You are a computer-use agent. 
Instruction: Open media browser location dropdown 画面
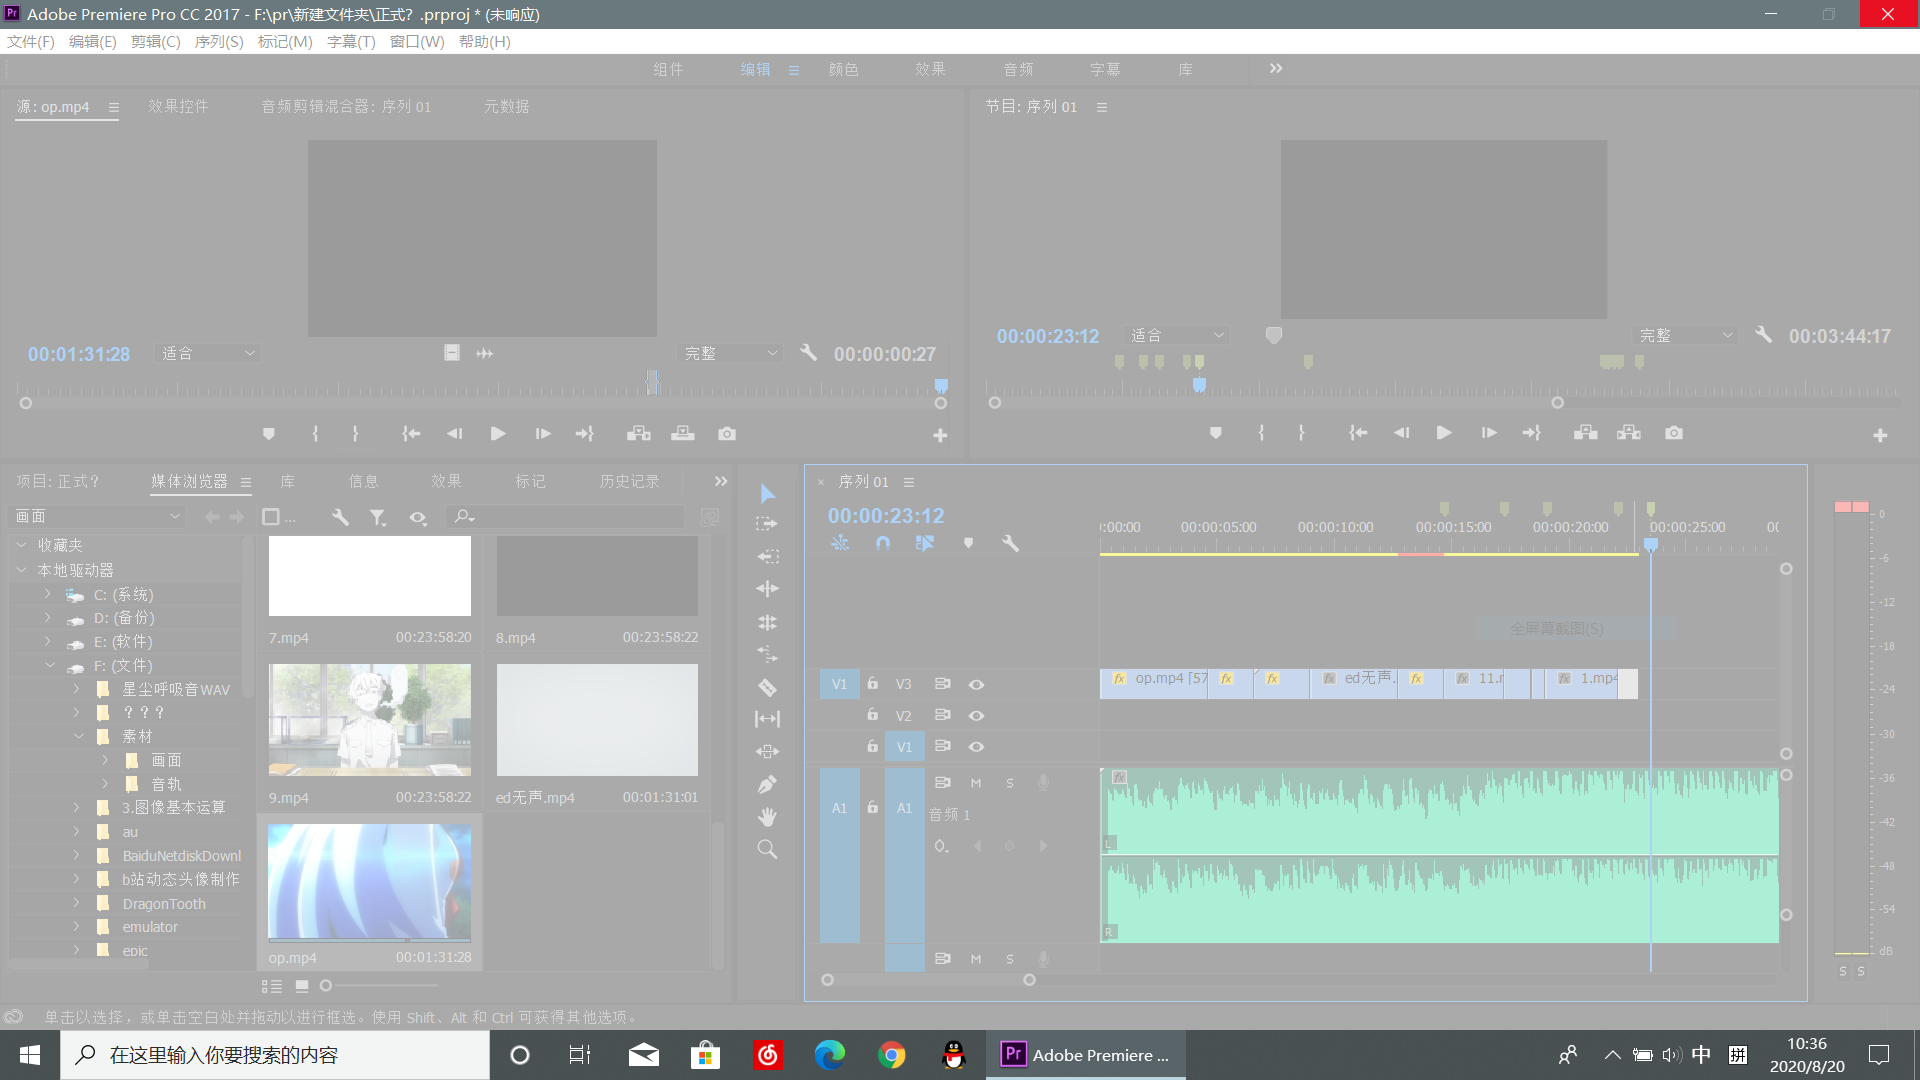pos(97,516)
